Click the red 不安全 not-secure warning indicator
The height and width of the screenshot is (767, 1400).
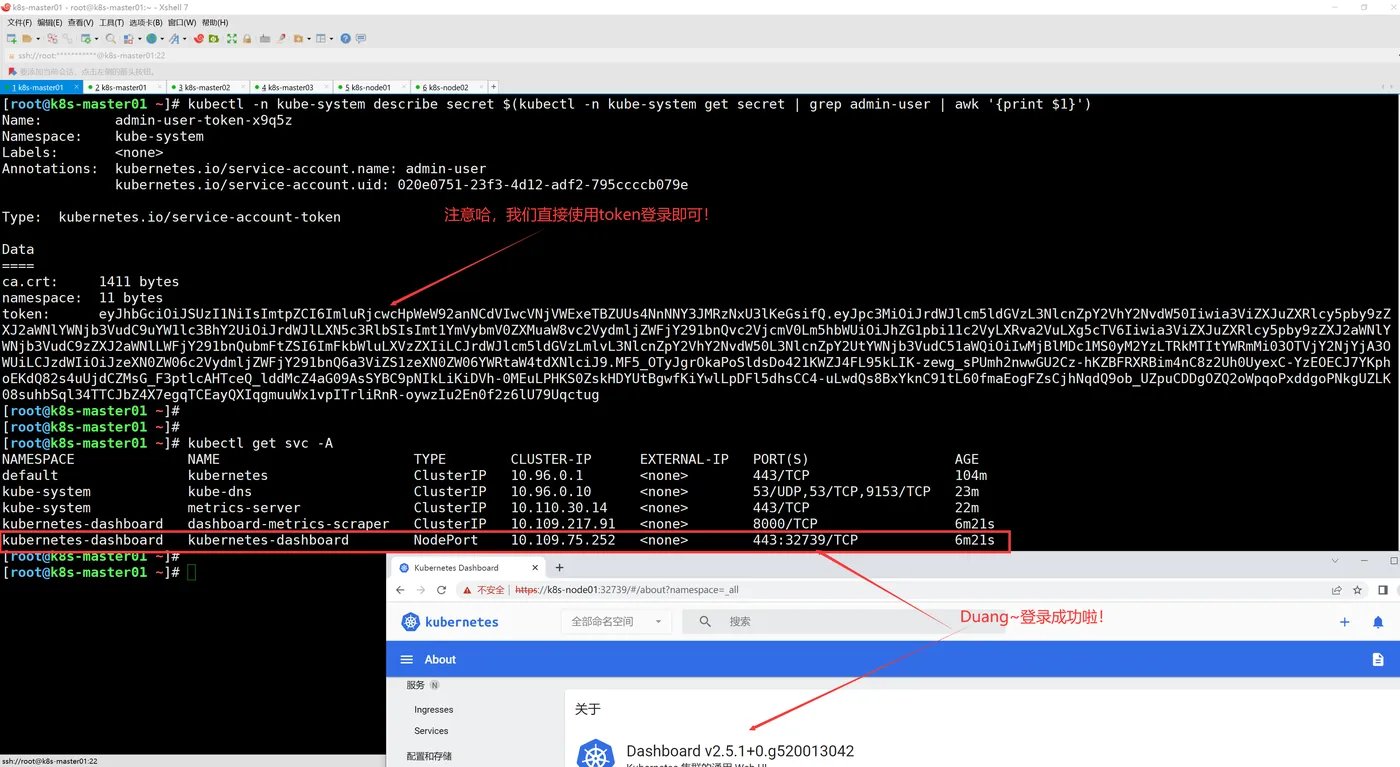pyautogui.click(x=483, y=590)
